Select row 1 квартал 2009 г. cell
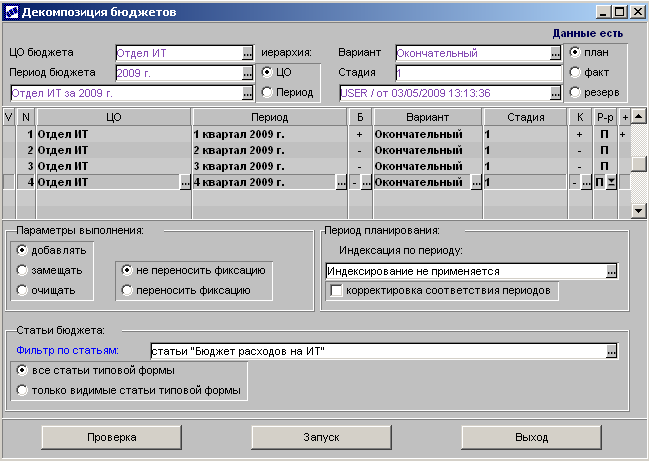This screenshot has width=649, height=461. tap(269, 134)
